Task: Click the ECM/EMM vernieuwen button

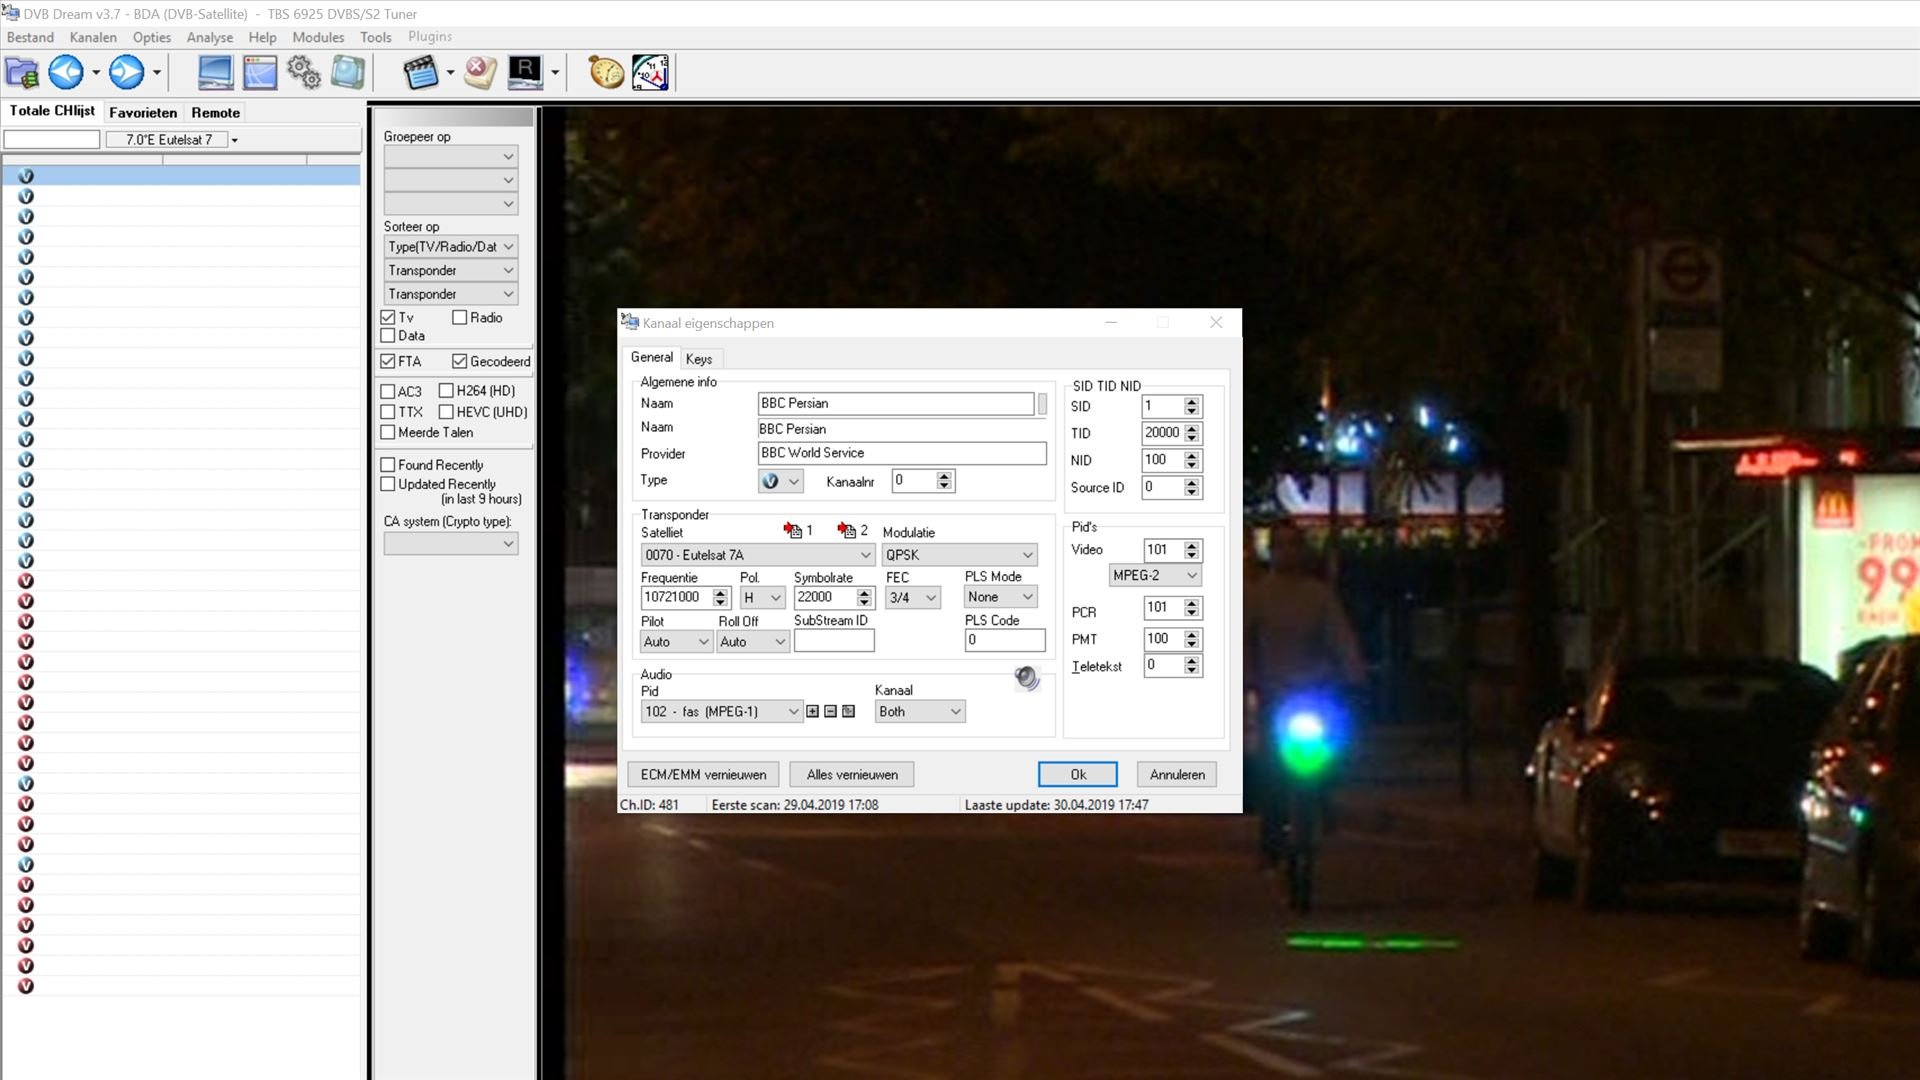Action: pyautogui.click(x=703, y=775)
